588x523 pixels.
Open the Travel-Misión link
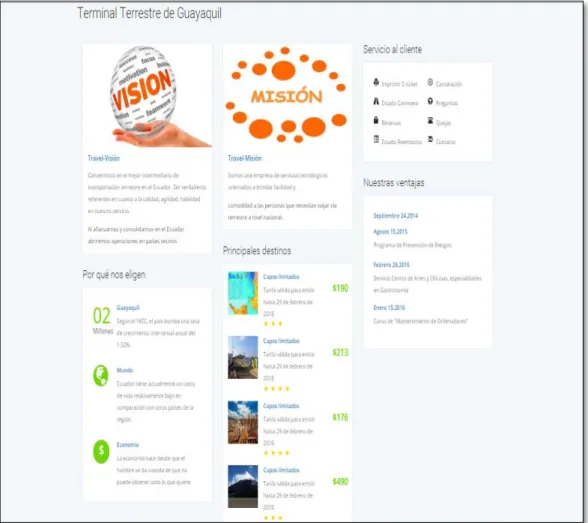tap(245, 158)
